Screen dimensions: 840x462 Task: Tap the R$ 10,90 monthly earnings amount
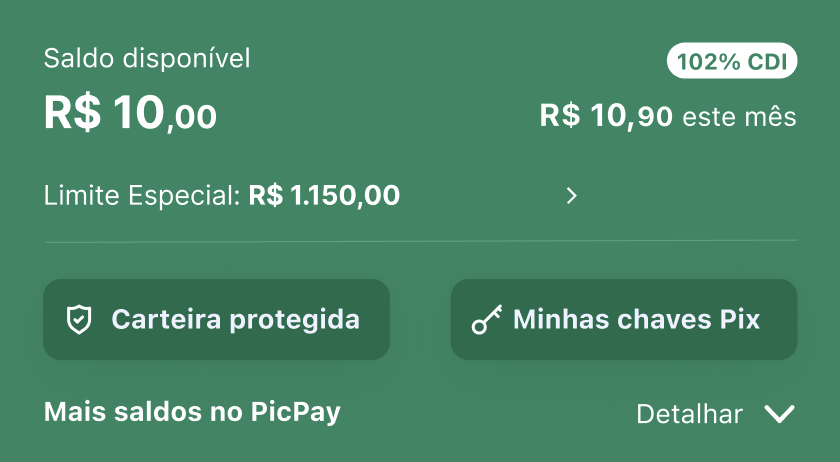(x=606, y=117)
